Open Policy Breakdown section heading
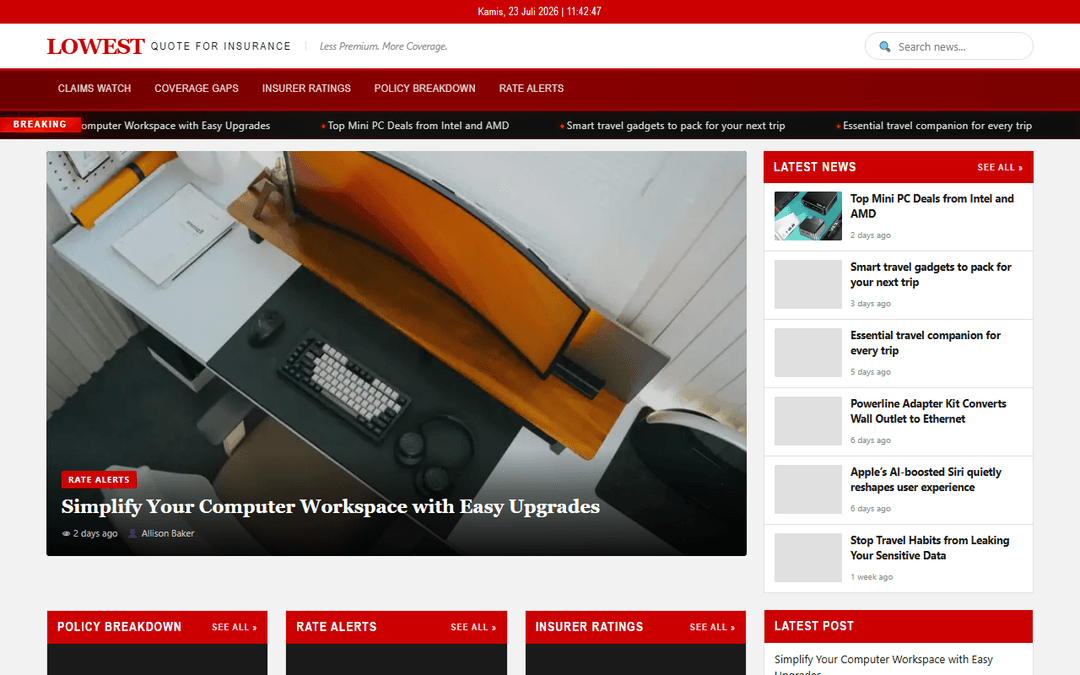The width and height of the screenshot is (1080, 675). (x=119, y=627)
